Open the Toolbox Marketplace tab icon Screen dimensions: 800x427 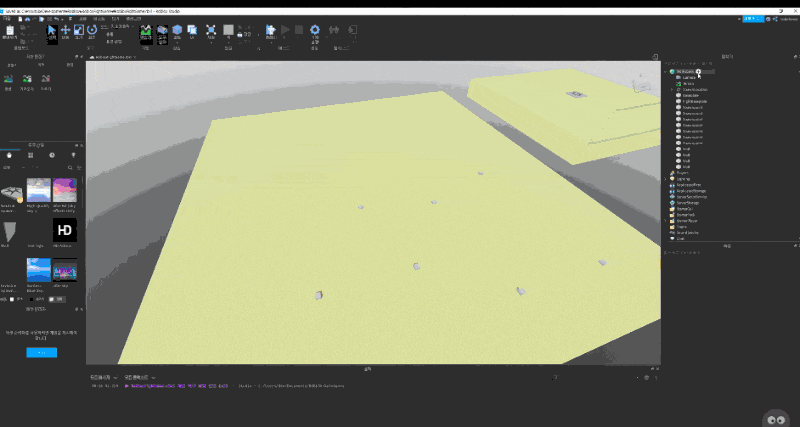tap(9, 155)
